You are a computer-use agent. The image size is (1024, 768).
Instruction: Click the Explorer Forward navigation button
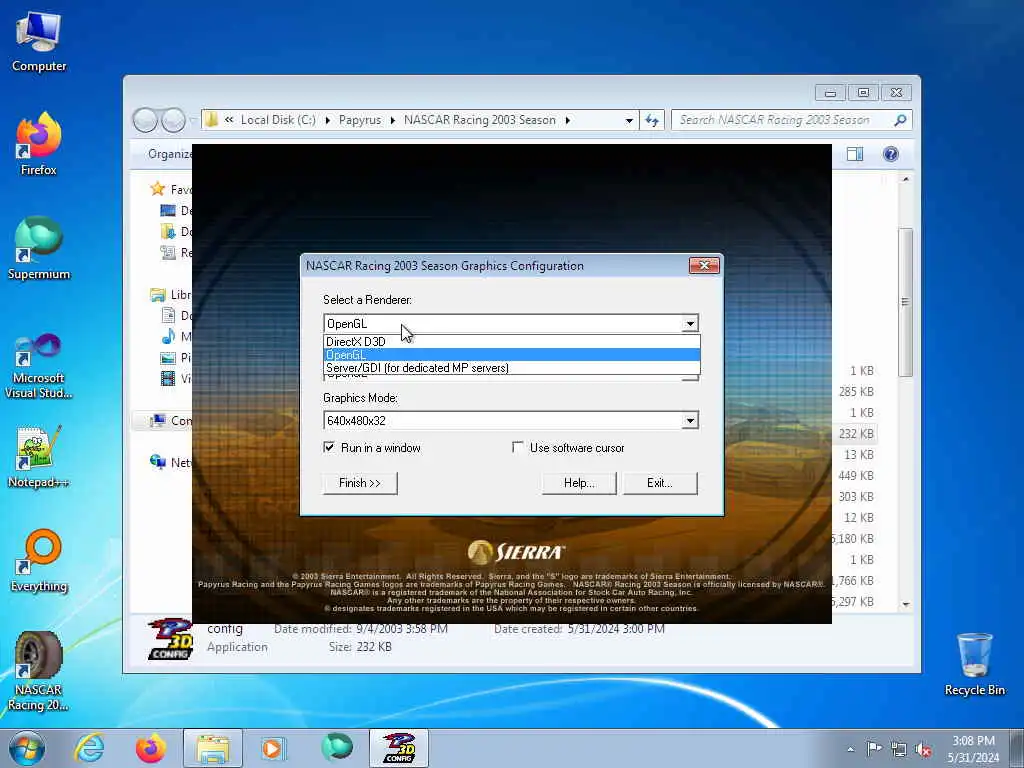pos(173,120)
